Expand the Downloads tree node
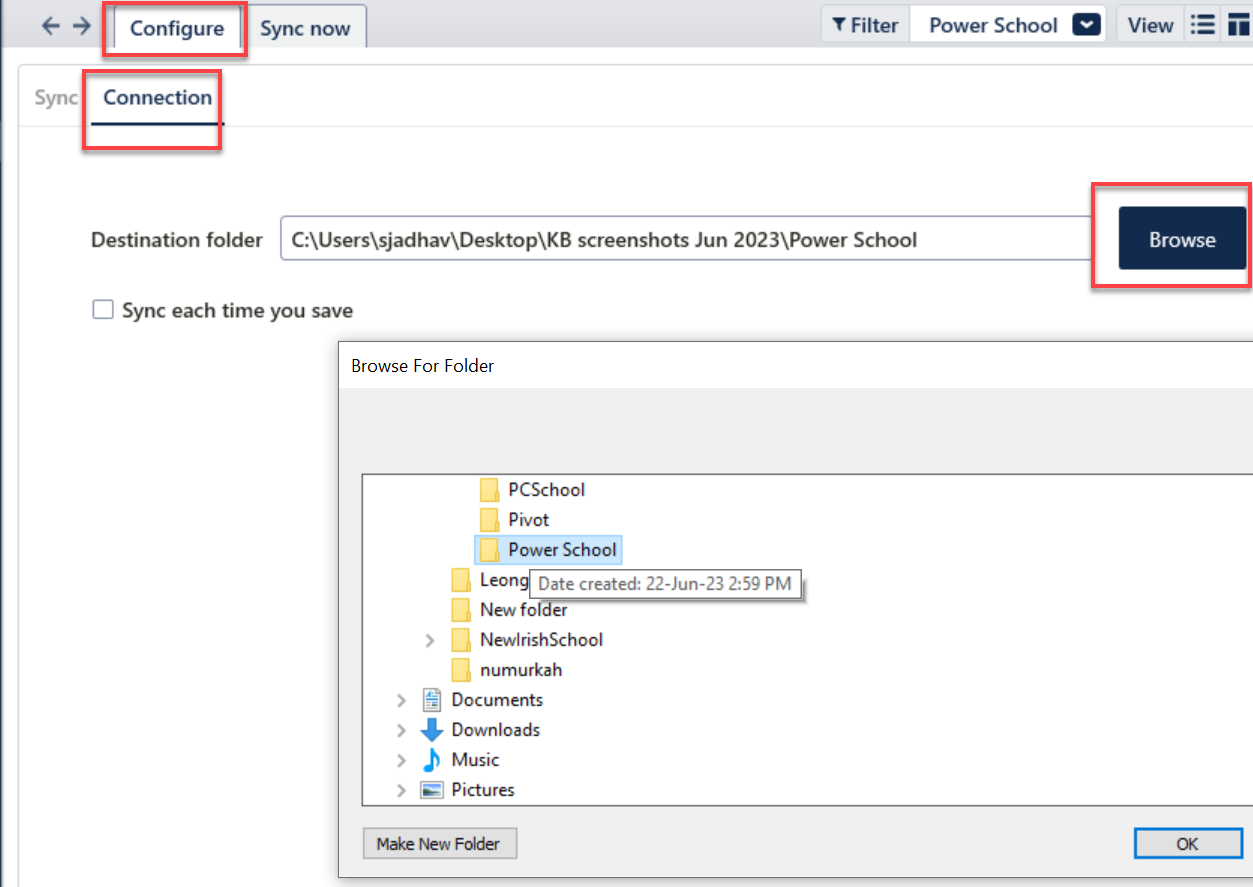Screen dimensions: 1253x887 click(401, 730)
